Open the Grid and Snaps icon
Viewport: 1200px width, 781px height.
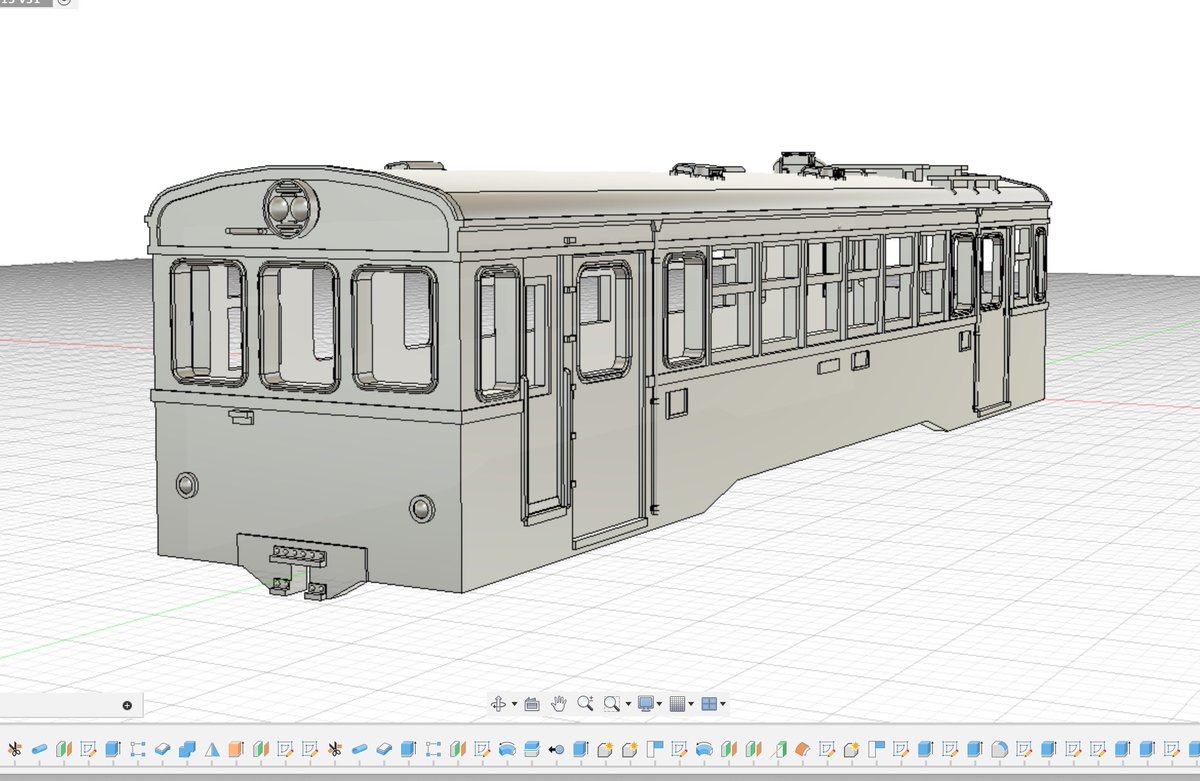pyautogui.click(x=677, y=704)
